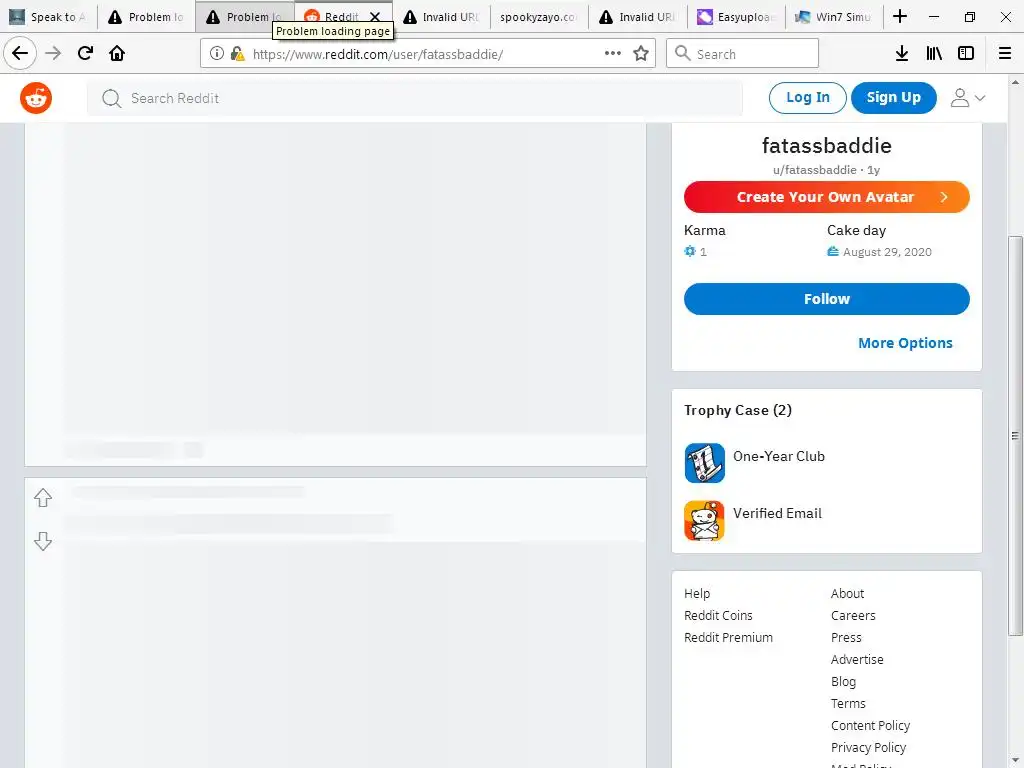
Task: Click the Verified Email trophy icon
Action: [x=704, y=520]
